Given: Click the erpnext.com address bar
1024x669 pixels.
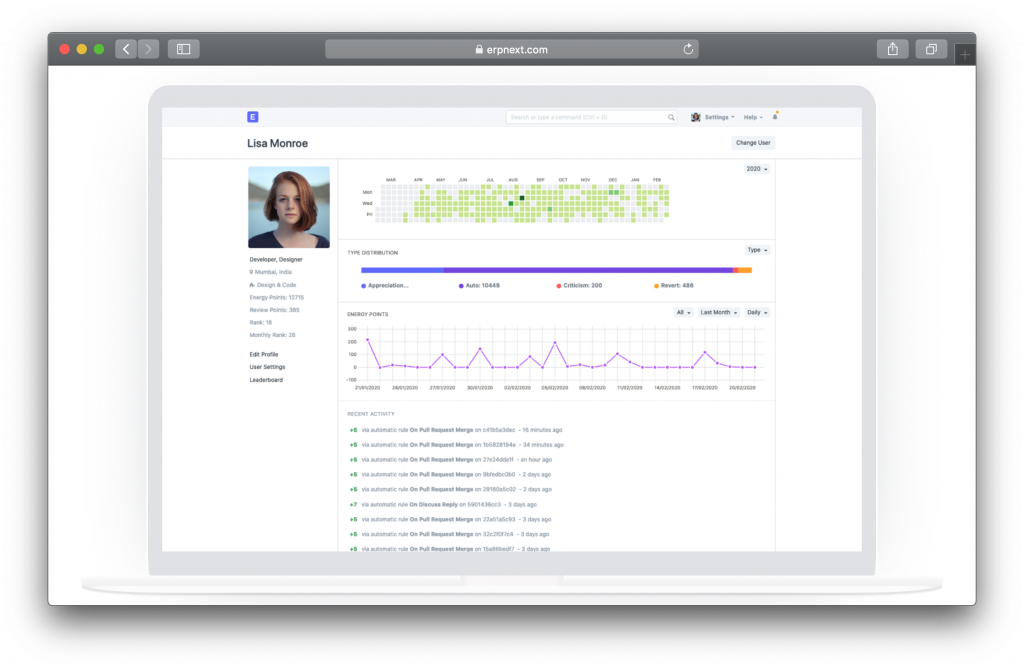Looking at the screenshot, I should tap(512, 49).
